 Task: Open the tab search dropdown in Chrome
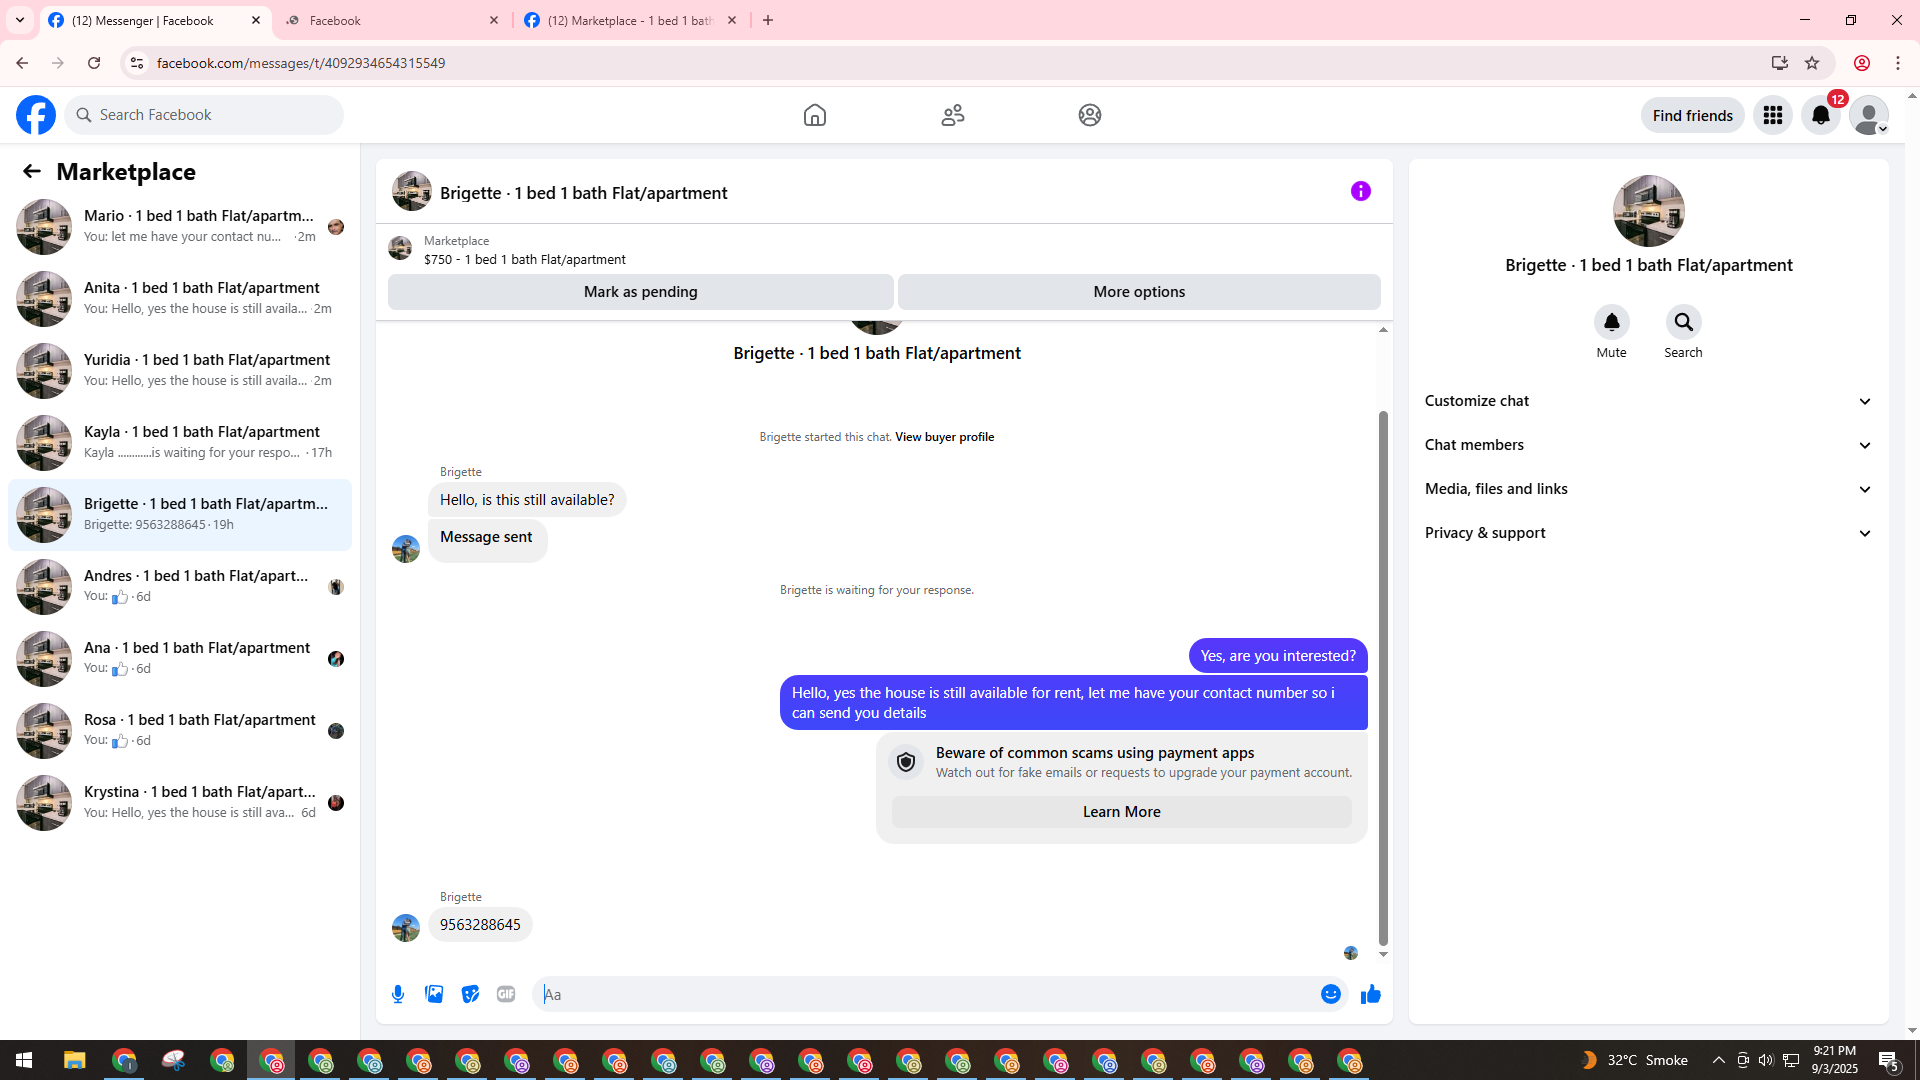pos(20,20)
